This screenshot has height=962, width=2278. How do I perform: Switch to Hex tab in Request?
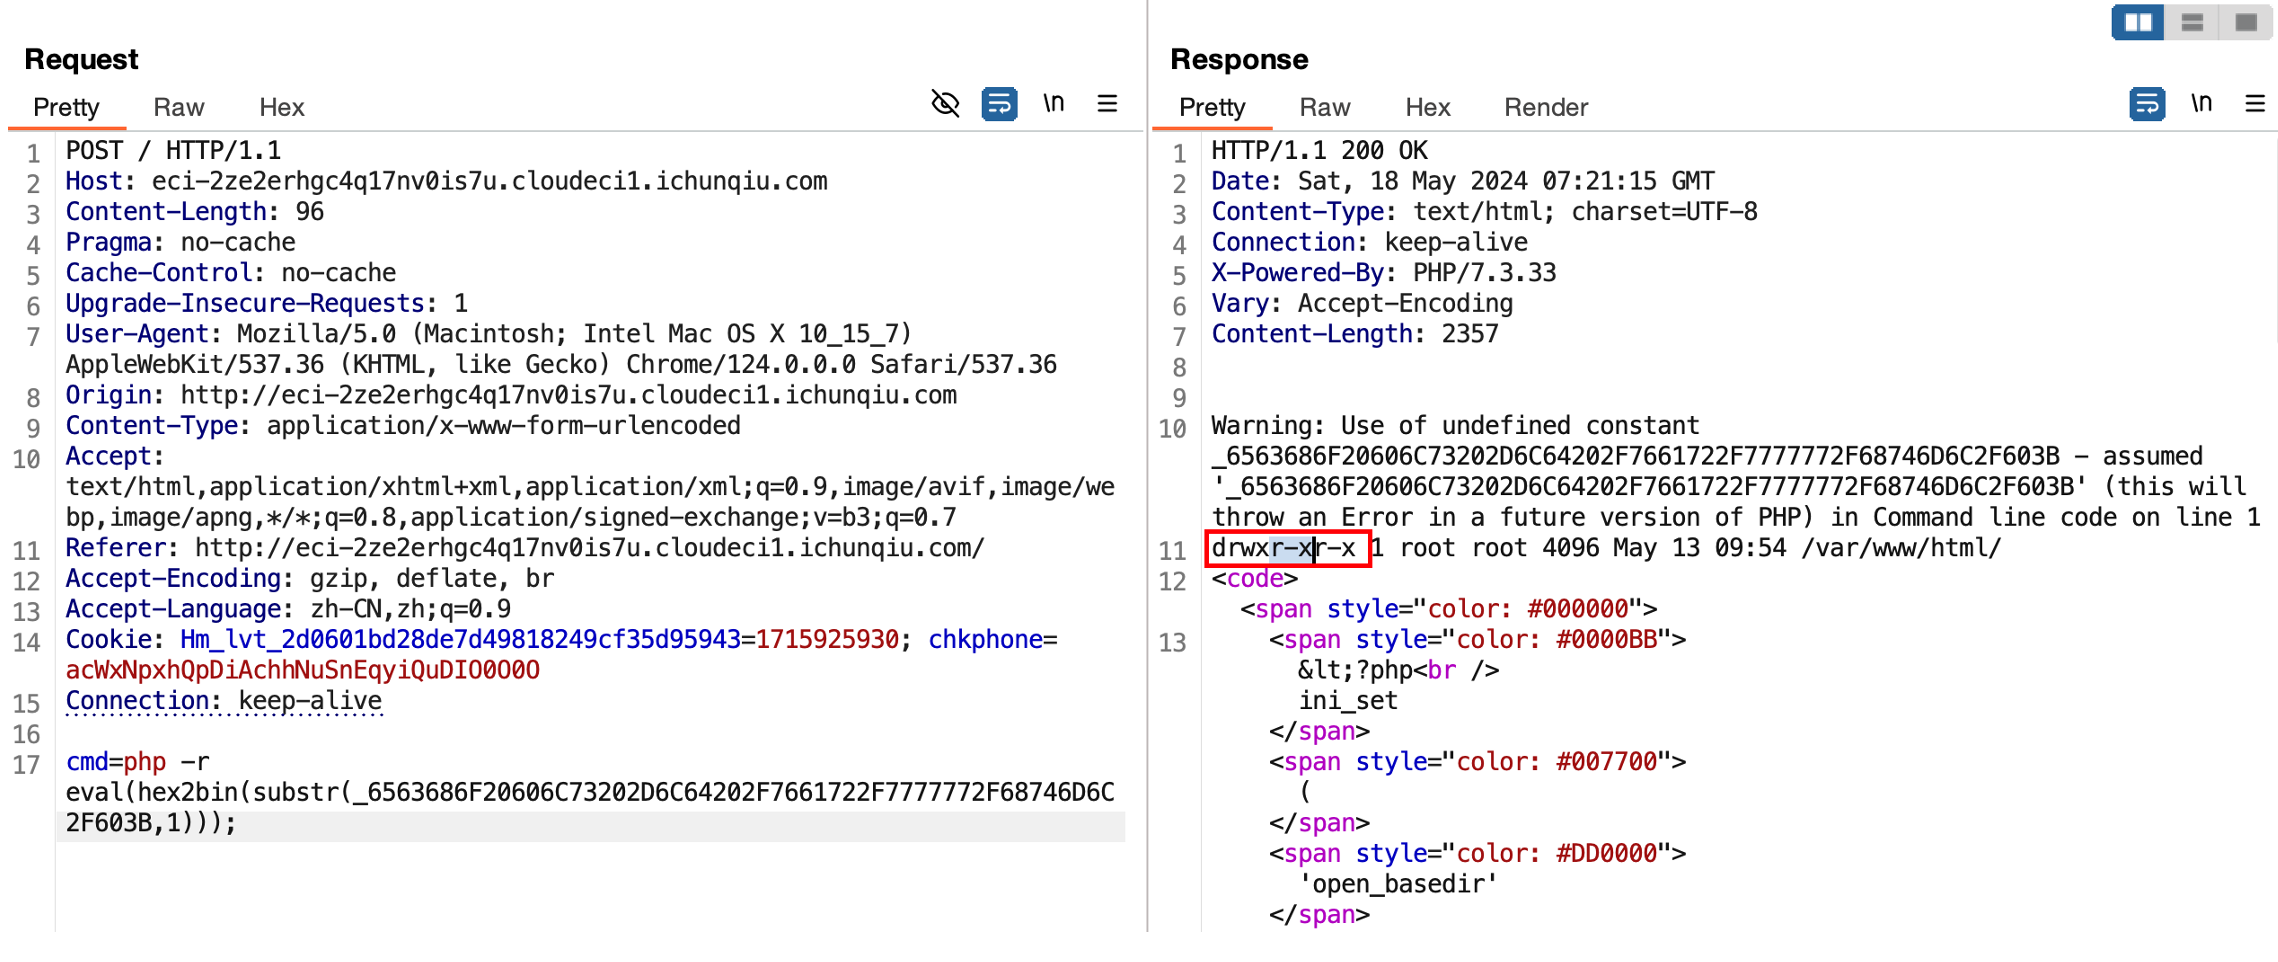coord(282,107)
